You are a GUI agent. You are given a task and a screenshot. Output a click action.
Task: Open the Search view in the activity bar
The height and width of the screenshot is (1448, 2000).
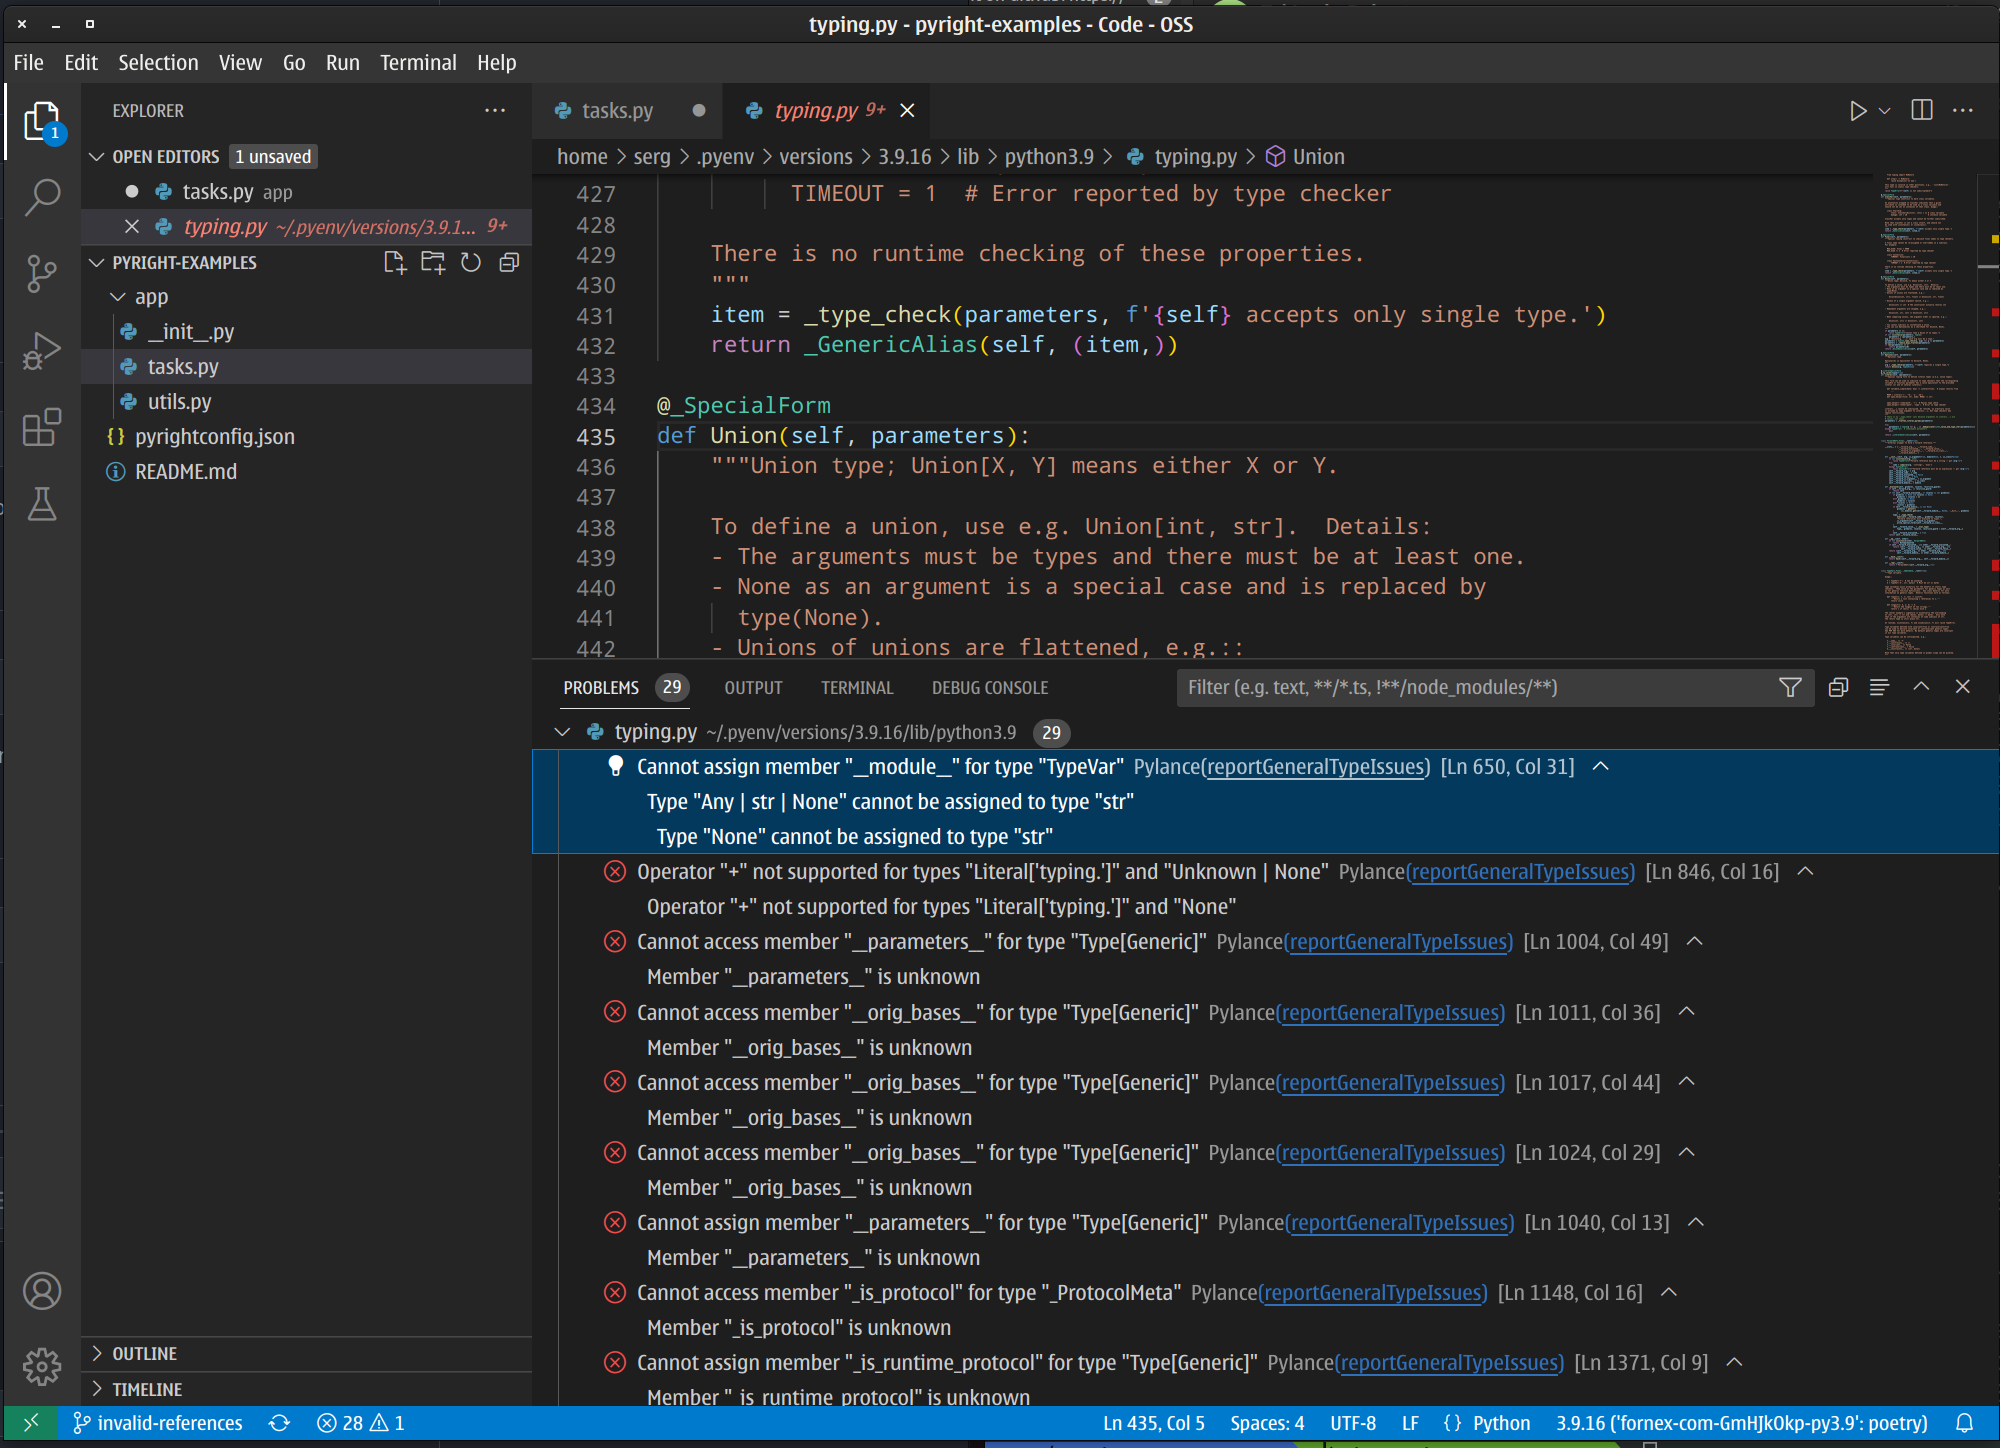coord(42,198)
